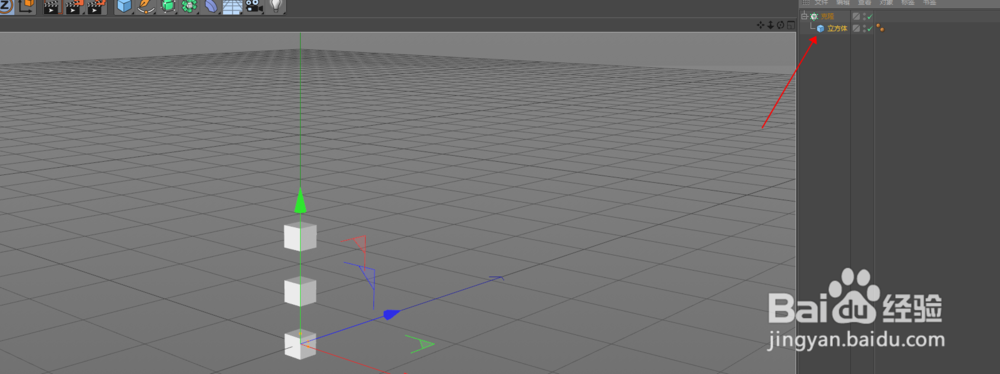Click the Cloner icon beside 克隆

point(814,17)
